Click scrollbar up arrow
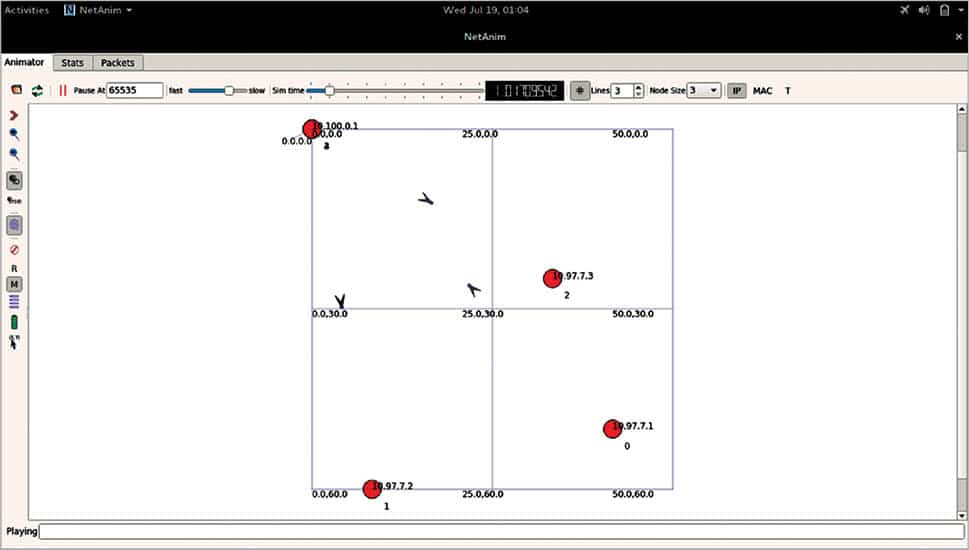 coord(962,109)
